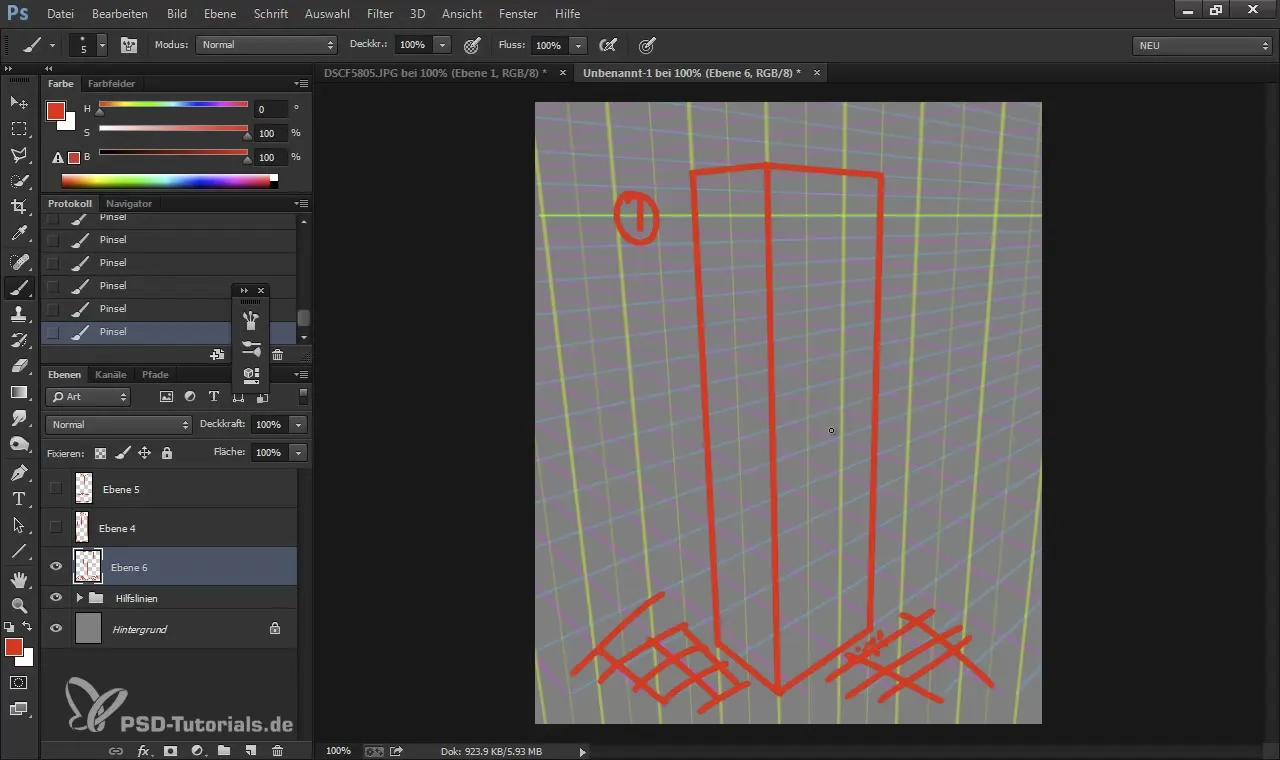
Task: Open the NEU workspace selector
Action: coord(1202,45)
